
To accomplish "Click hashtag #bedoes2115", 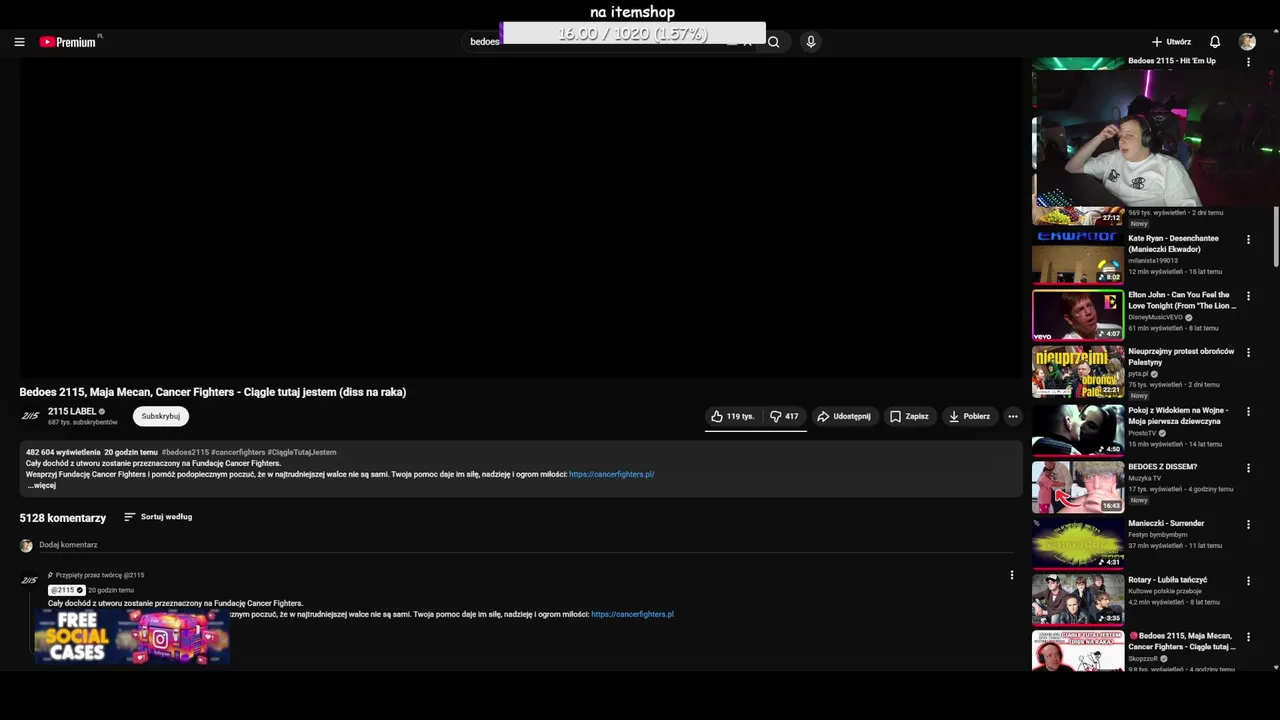I will (x=185, y=452).
